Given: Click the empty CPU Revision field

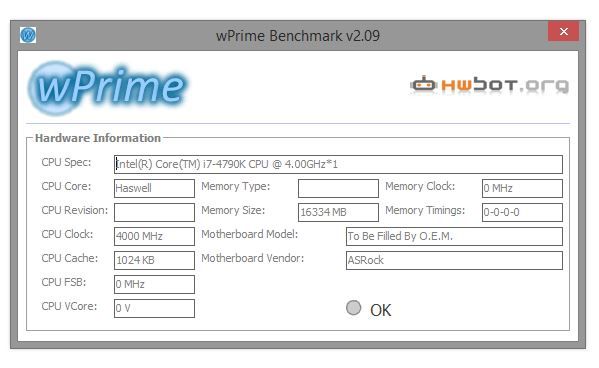Looking at the screenshot, I should 154,212.
